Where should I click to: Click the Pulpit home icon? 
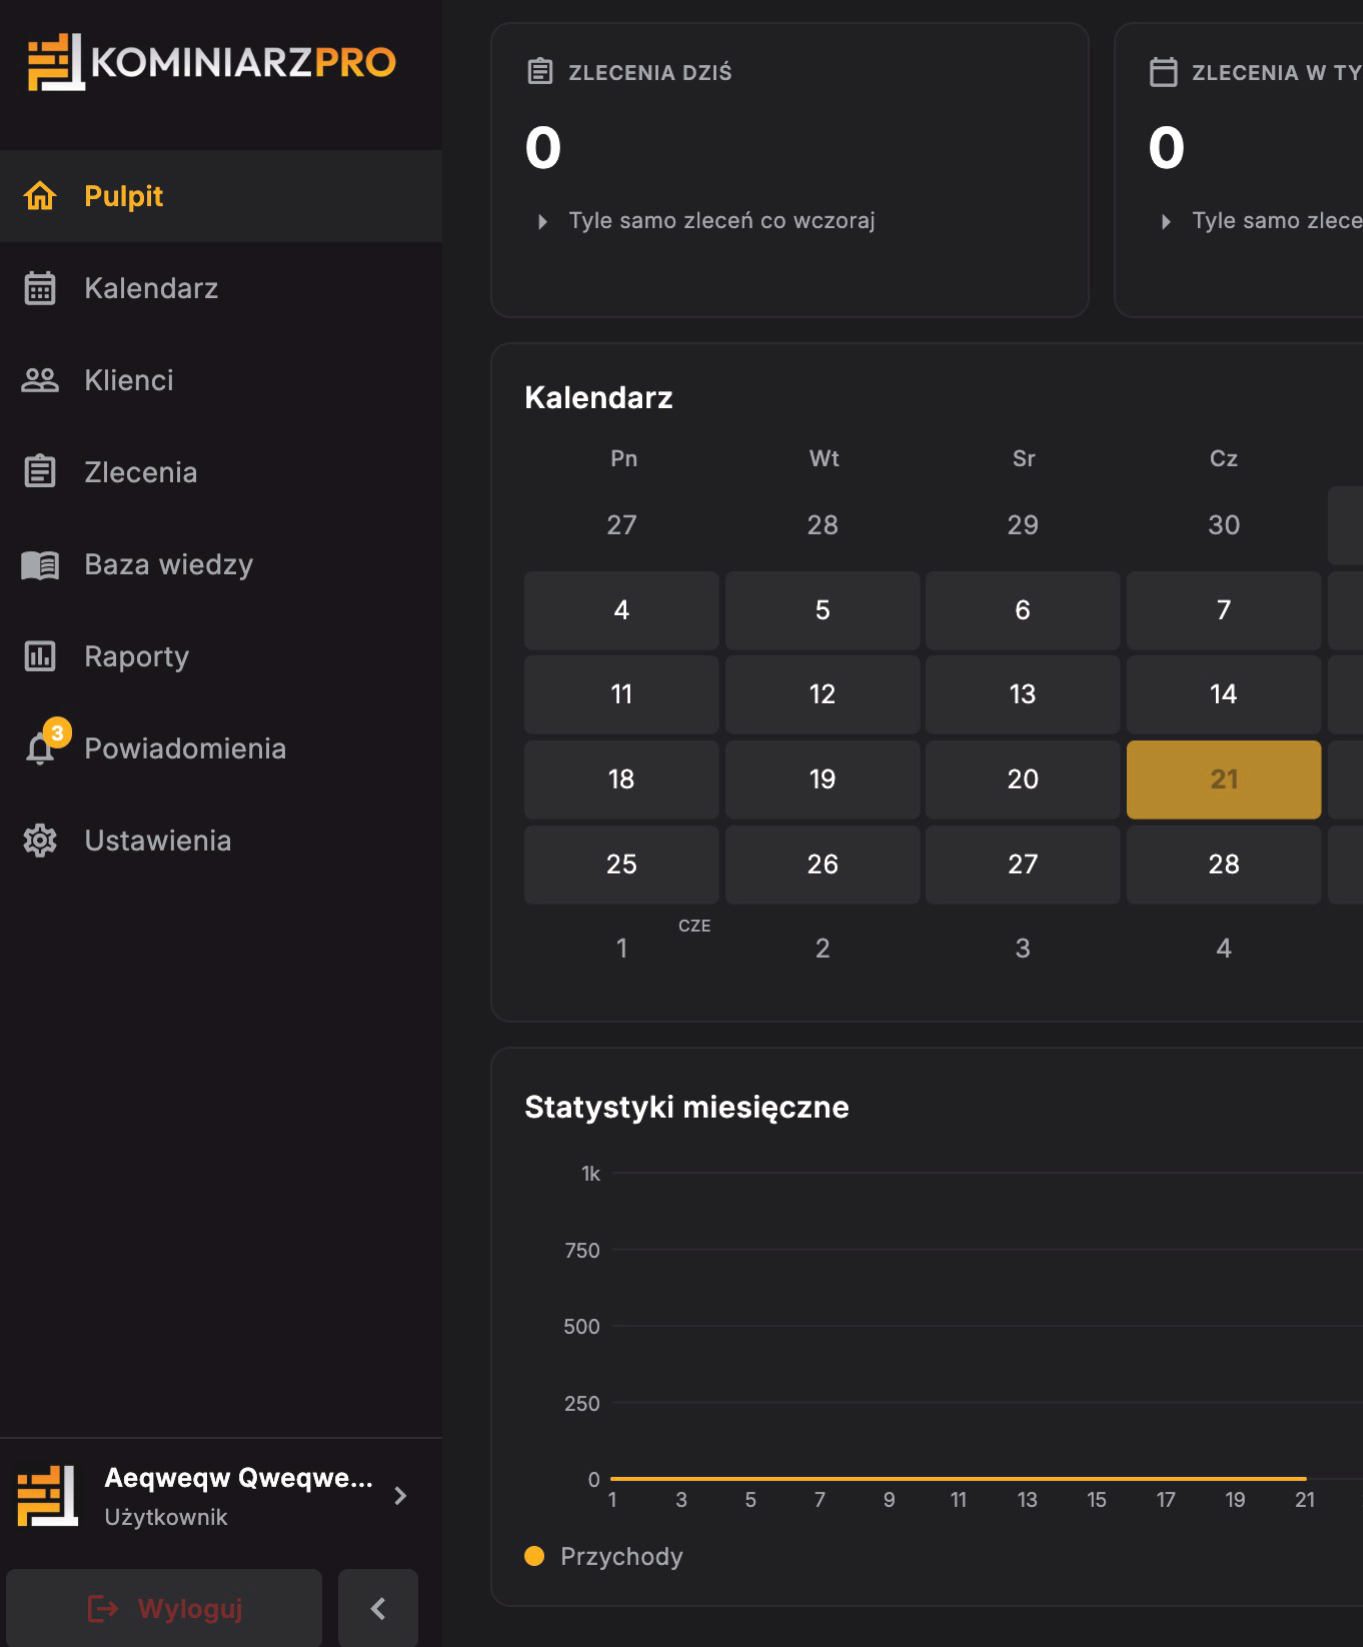(x=40, y=196)
